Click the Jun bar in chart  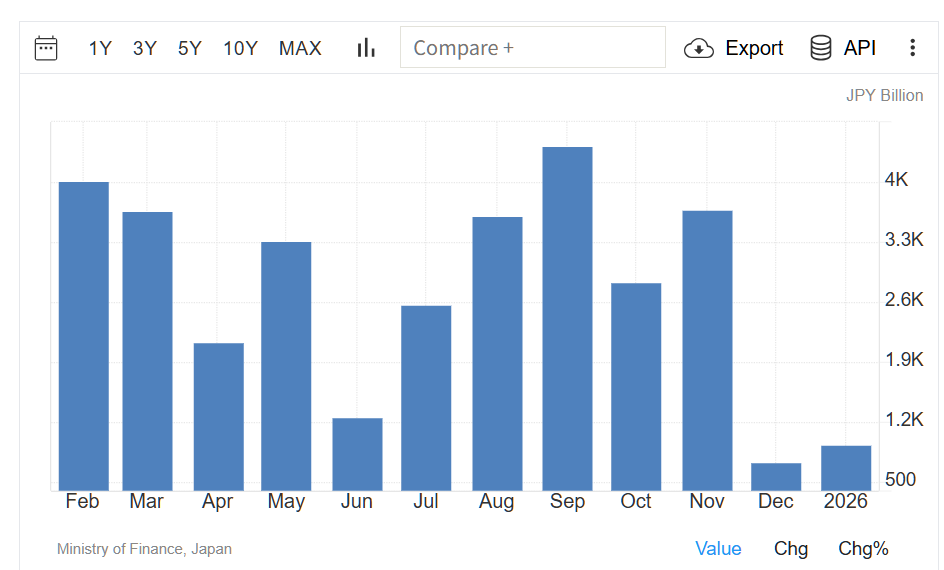pos(357,454)
